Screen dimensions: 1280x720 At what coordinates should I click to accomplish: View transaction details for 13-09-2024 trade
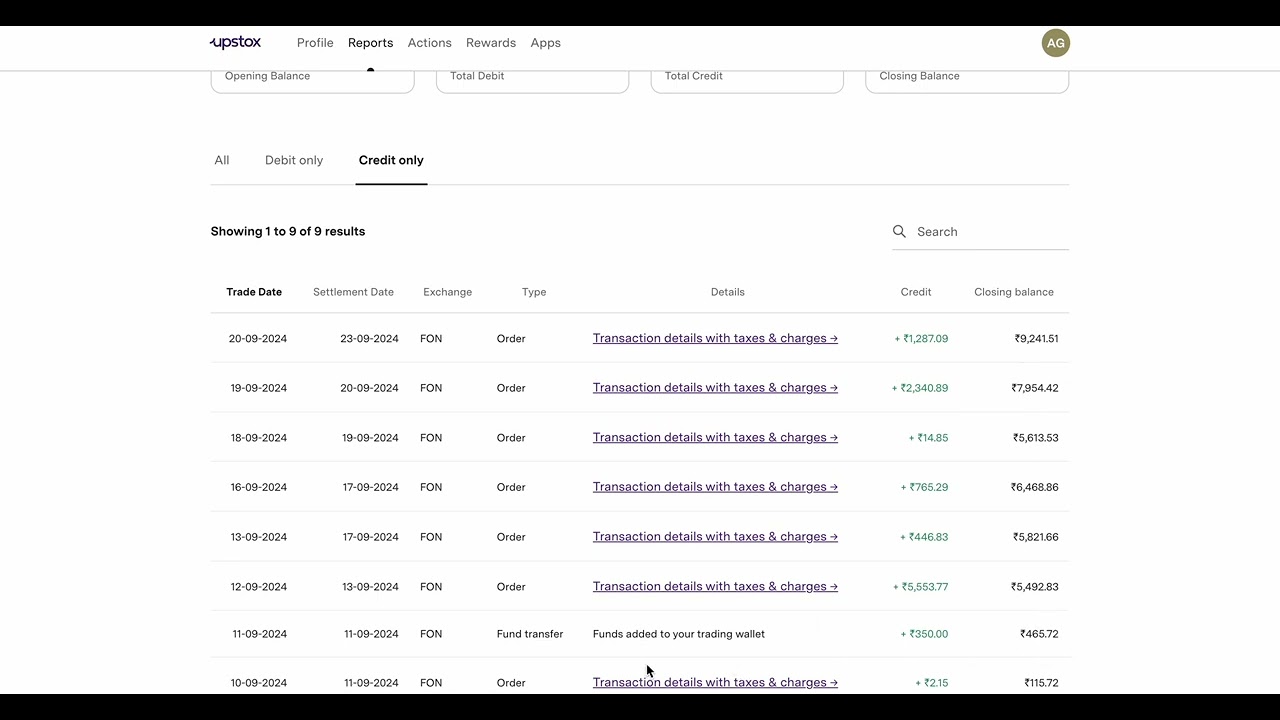pyautogui.click(x=715, y=537)
